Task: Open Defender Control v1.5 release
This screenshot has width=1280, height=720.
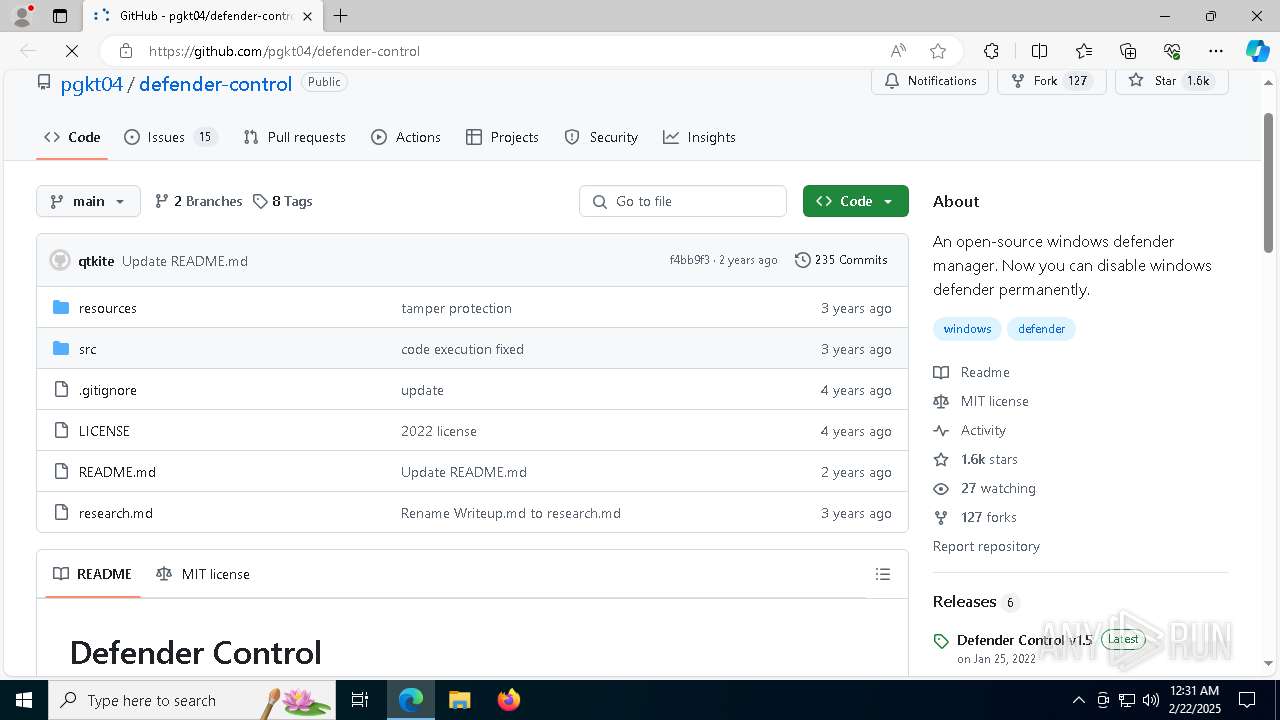Action: pos(1024,640)
